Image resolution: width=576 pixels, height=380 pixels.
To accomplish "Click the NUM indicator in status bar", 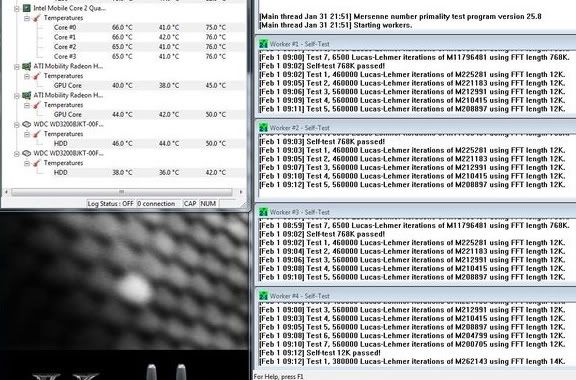I will [208, 204].
